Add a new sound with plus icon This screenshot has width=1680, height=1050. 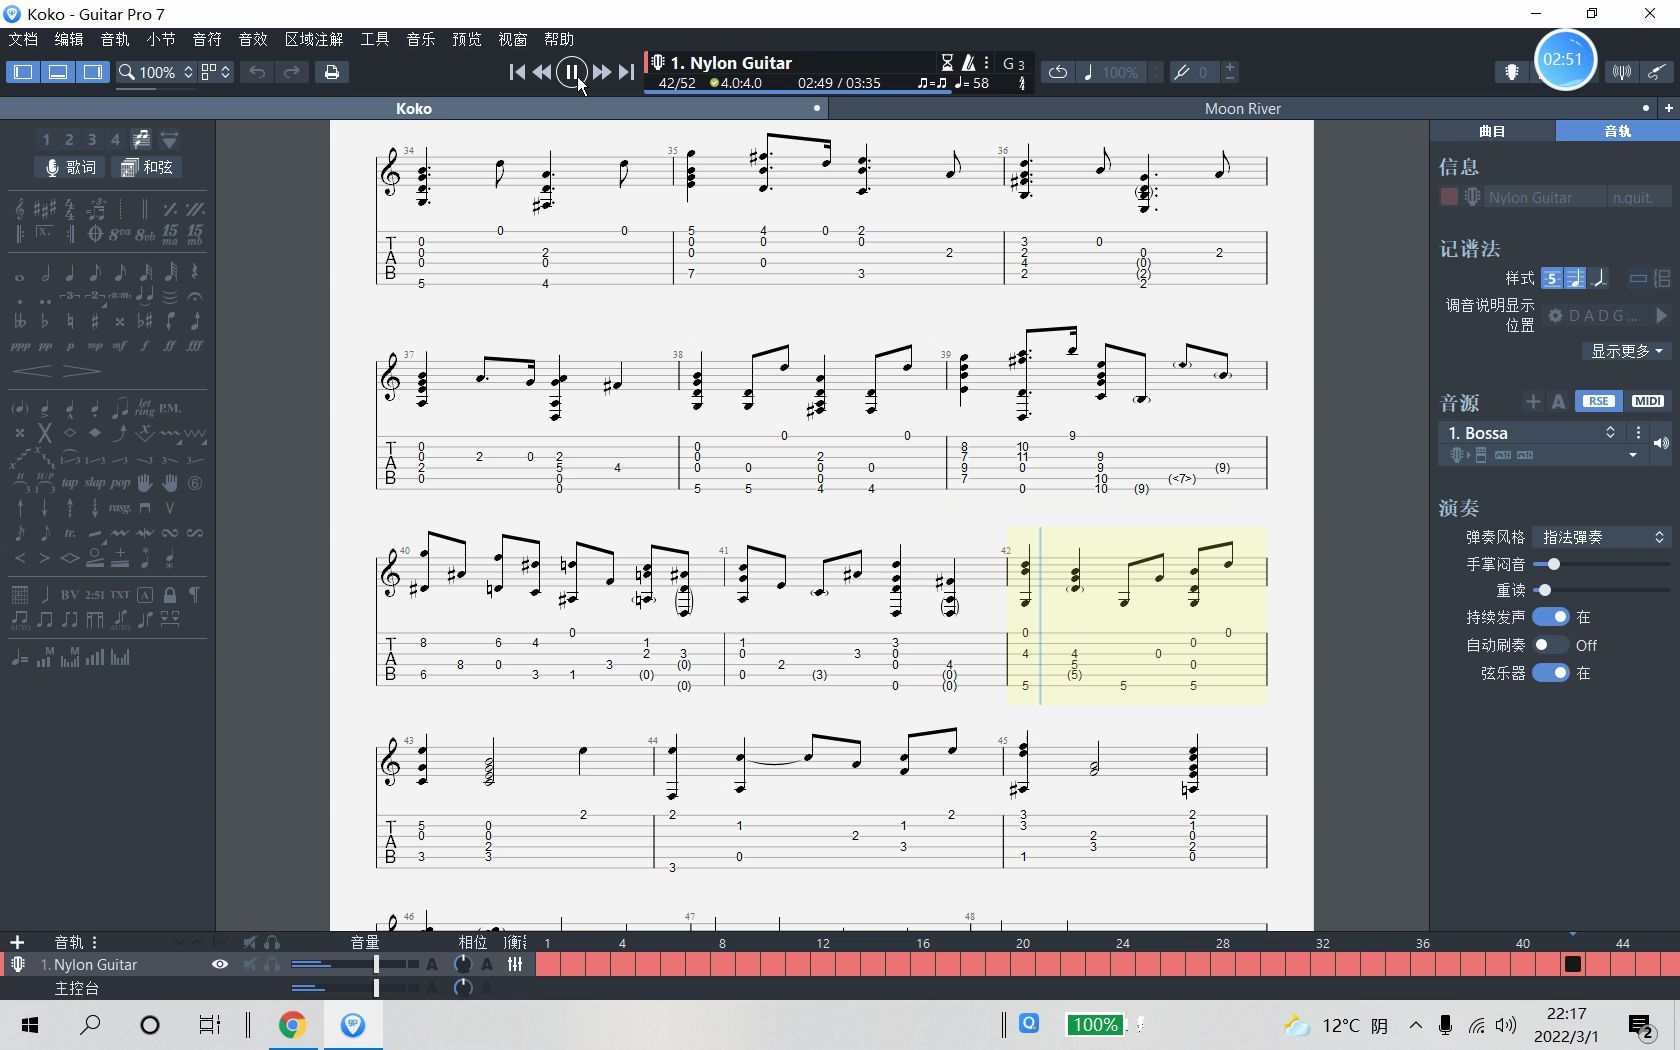click(x=1532, y=401)
